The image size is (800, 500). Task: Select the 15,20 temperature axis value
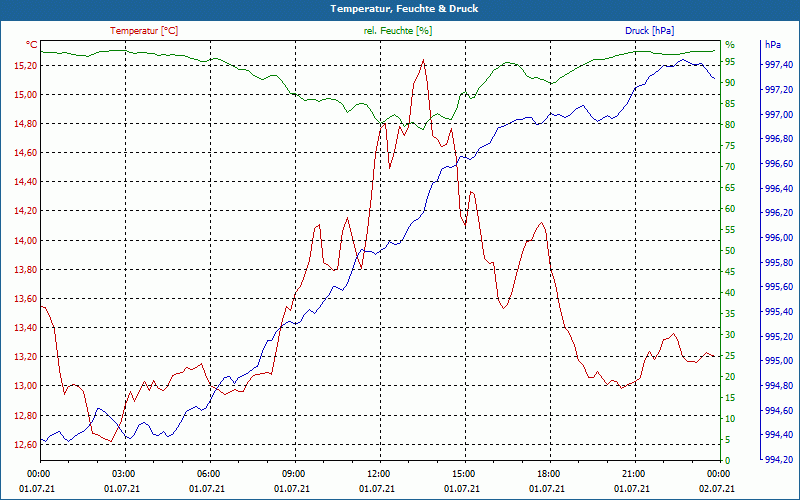pos(26,65)
